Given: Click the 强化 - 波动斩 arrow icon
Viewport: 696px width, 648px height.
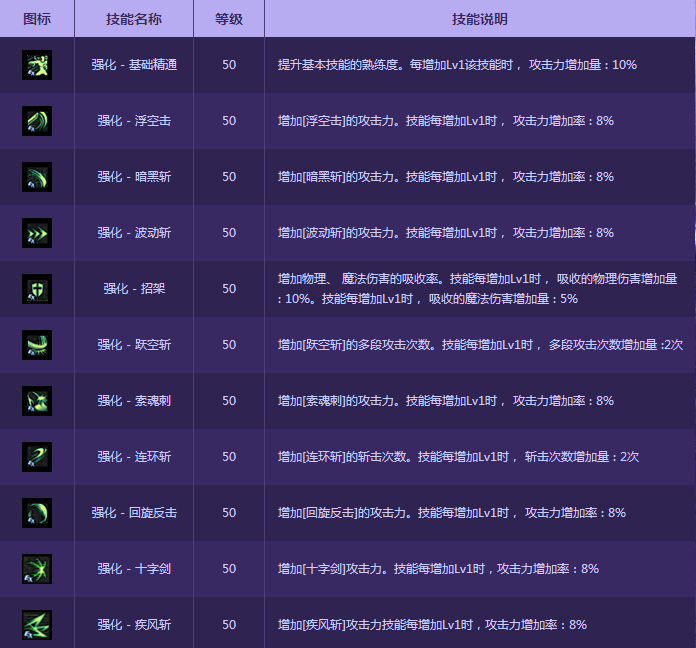Looking at the screenshot, I should click(x=37, y=233).
